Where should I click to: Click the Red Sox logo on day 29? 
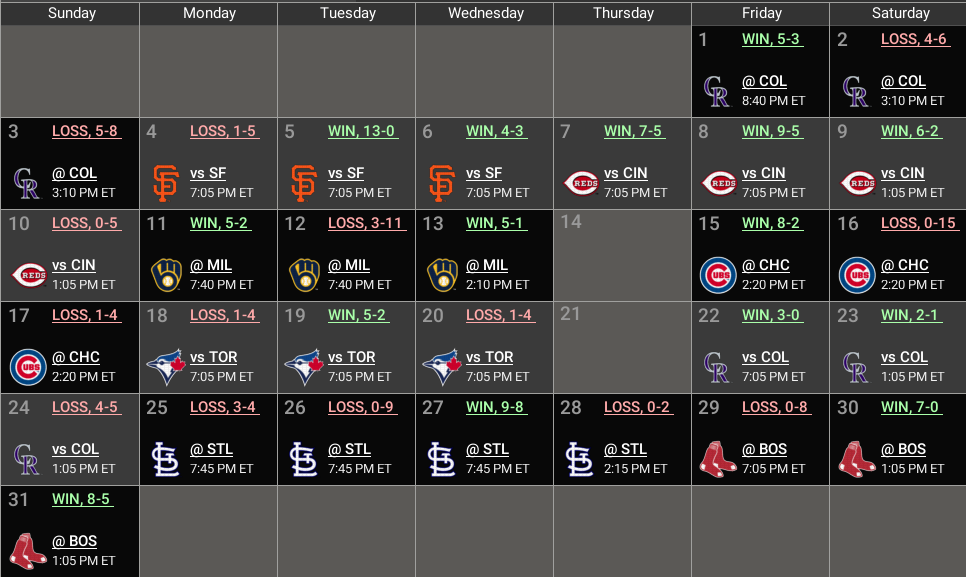(717, 459)
